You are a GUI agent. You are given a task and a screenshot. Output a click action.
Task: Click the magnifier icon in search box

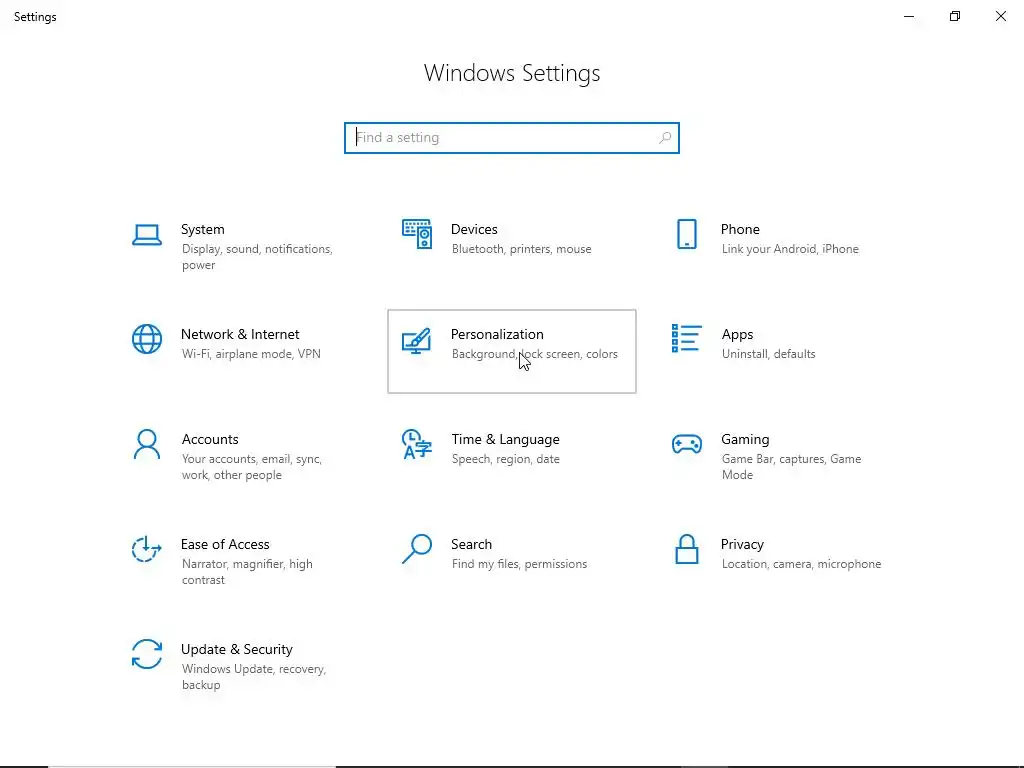coord(665,138)
